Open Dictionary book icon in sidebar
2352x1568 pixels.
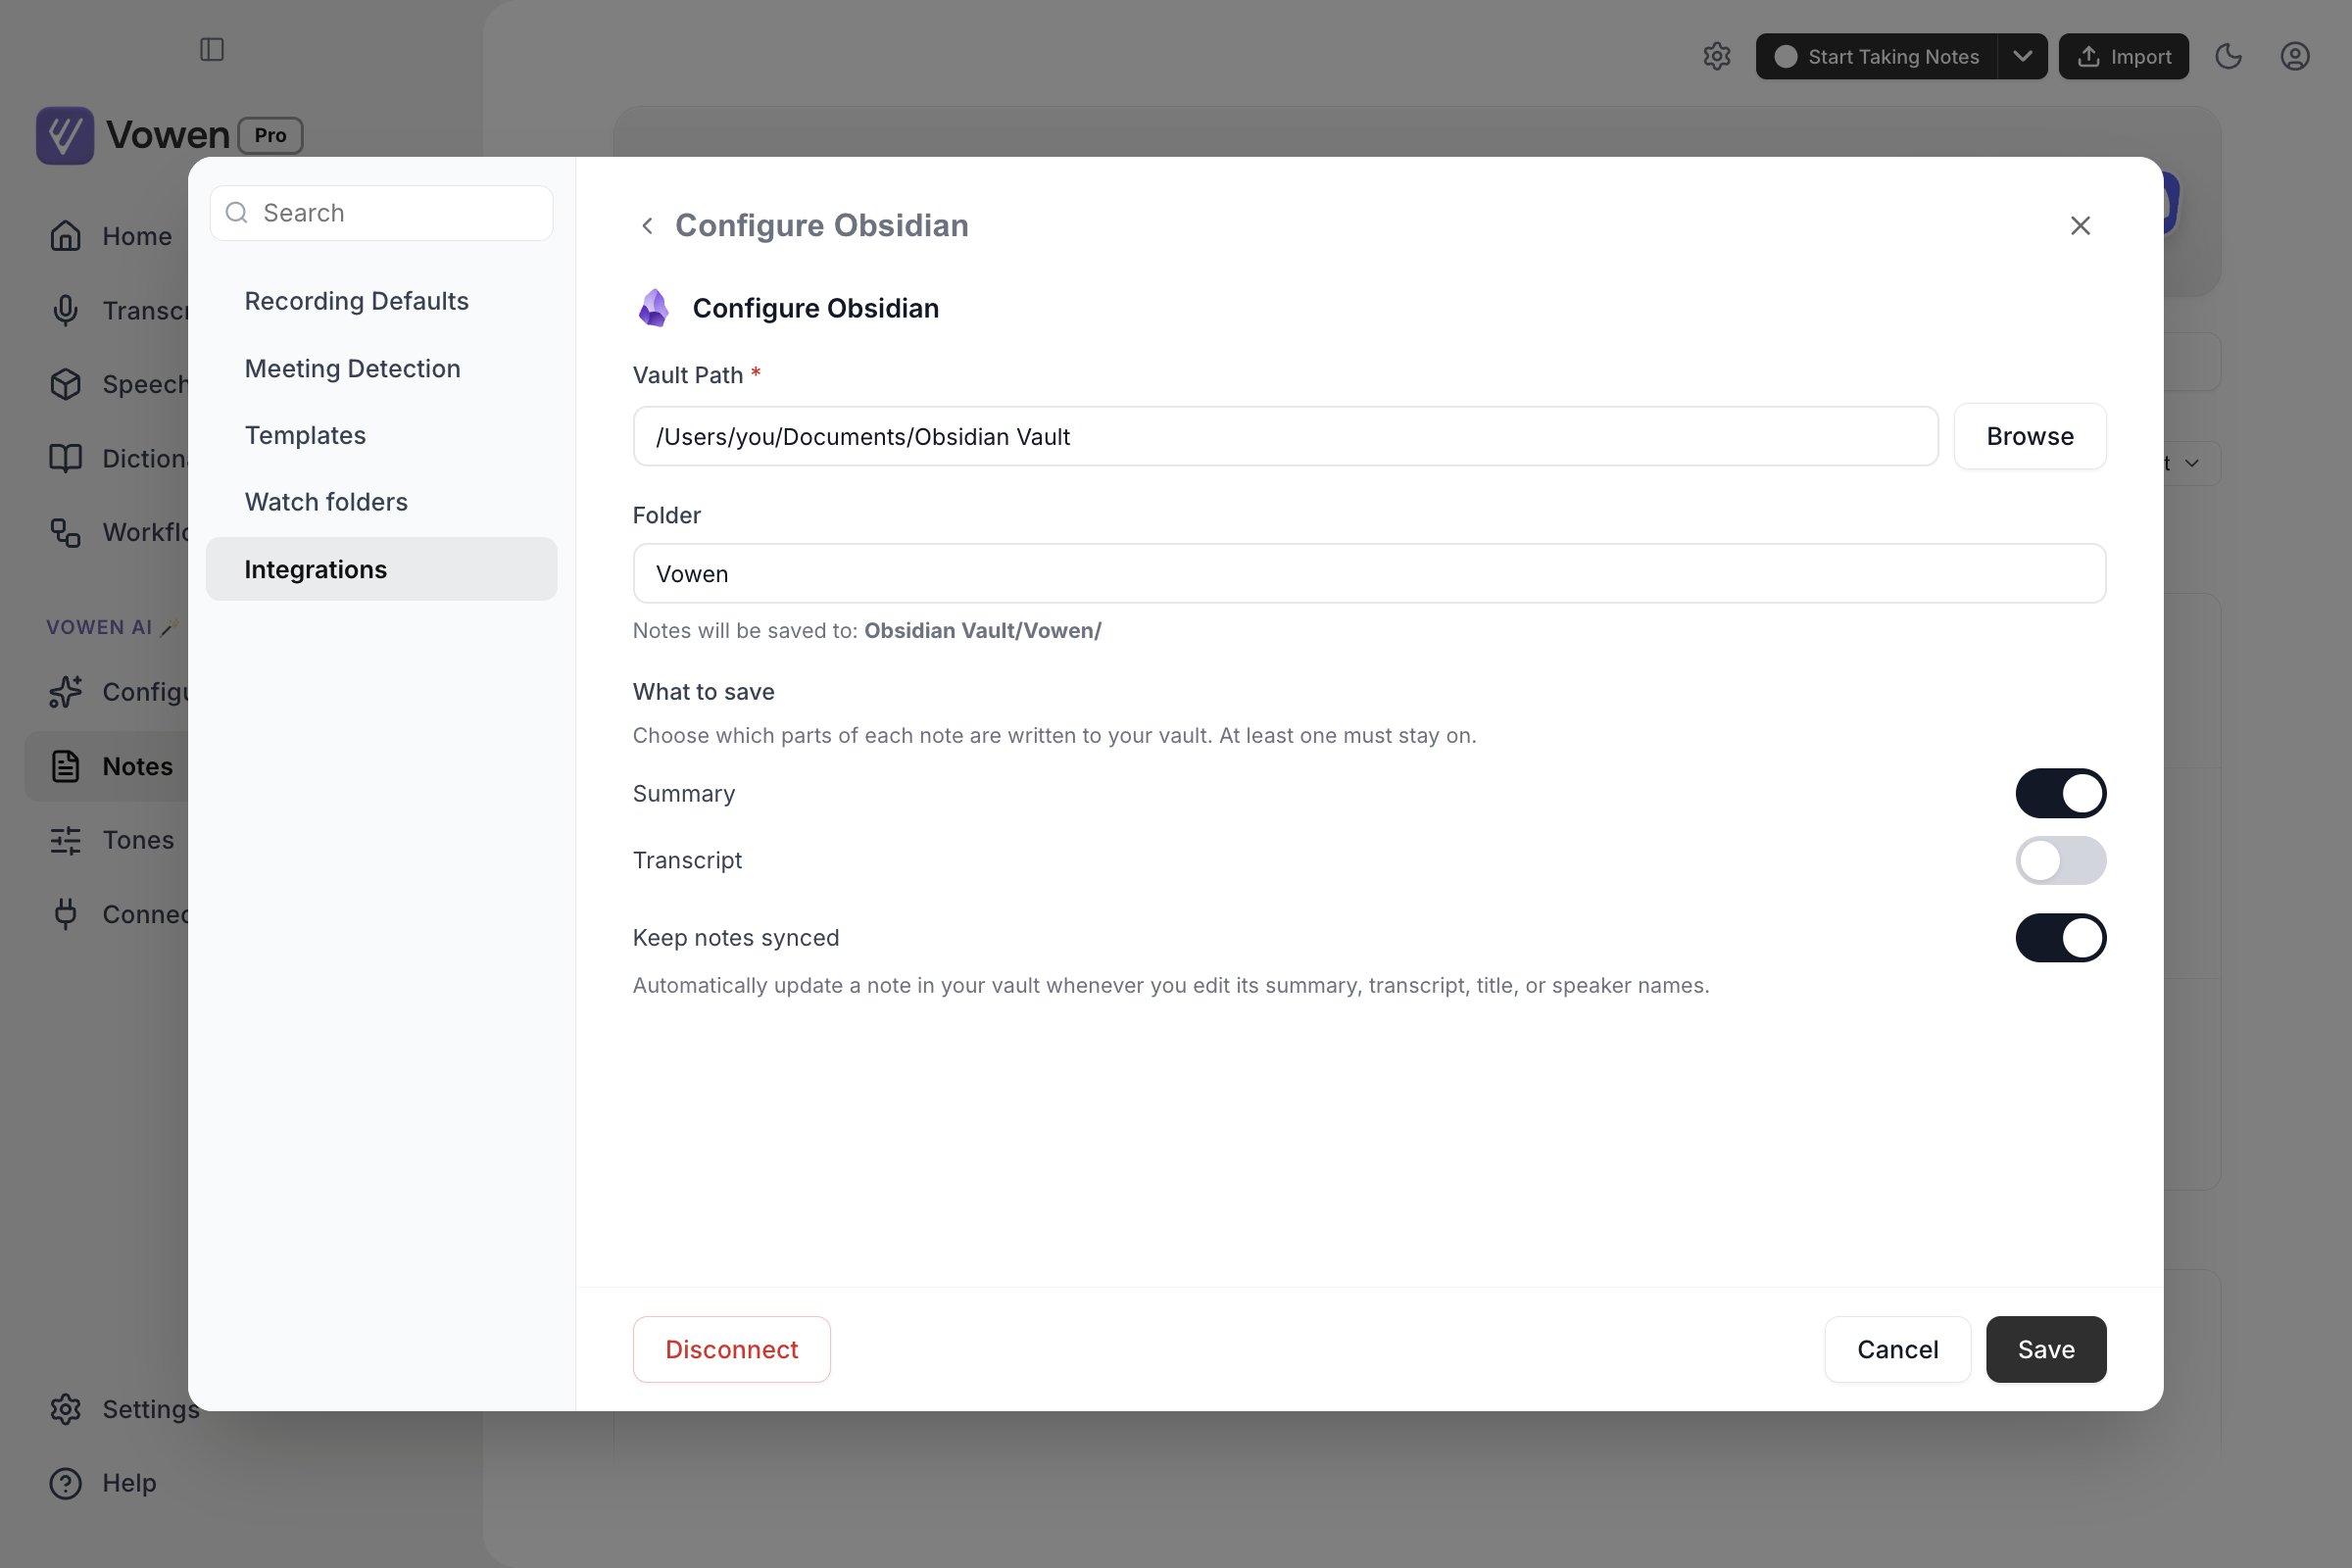click(x=66, y=458)
